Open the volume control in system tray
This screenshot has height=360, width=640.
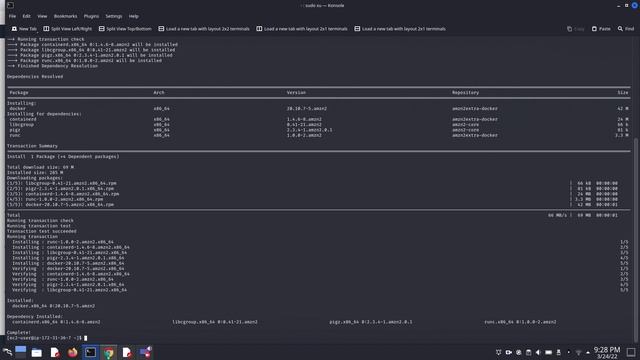(538, 352)
